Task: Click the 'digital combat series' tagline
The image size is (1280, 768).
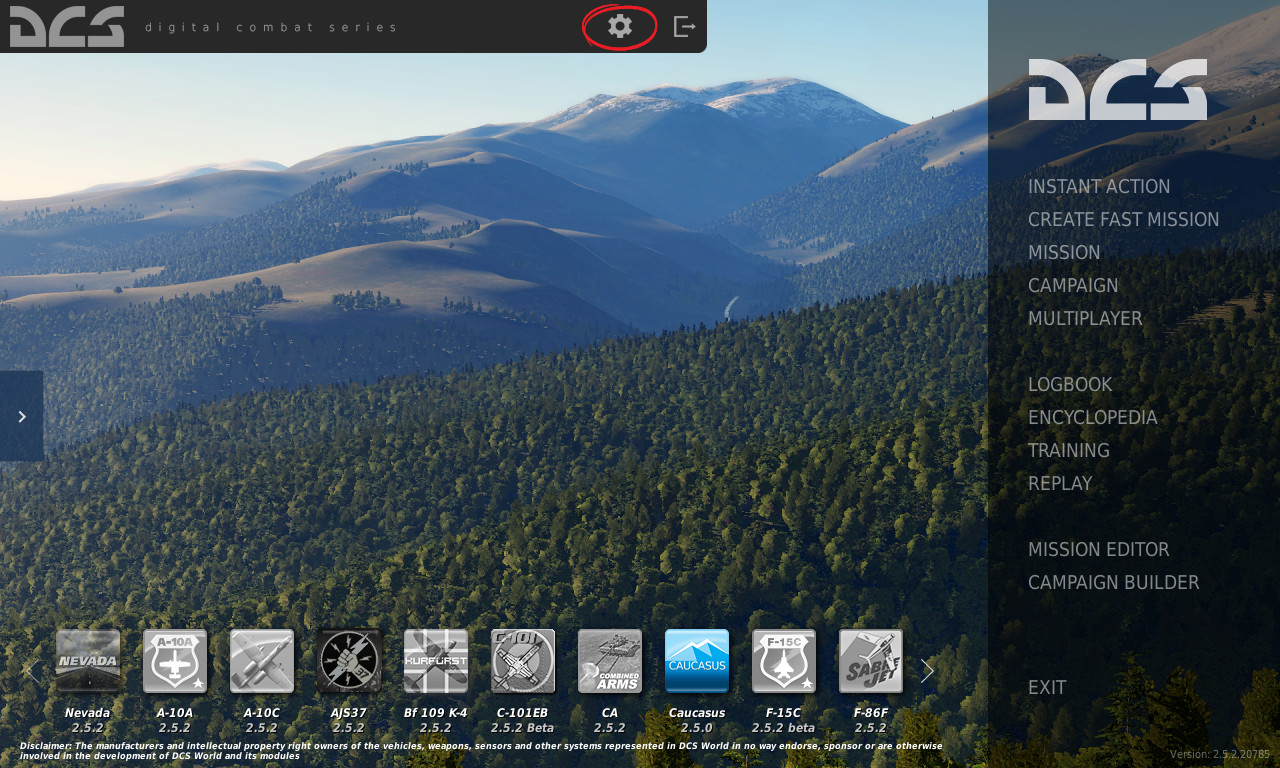Action: coord(271,27)
